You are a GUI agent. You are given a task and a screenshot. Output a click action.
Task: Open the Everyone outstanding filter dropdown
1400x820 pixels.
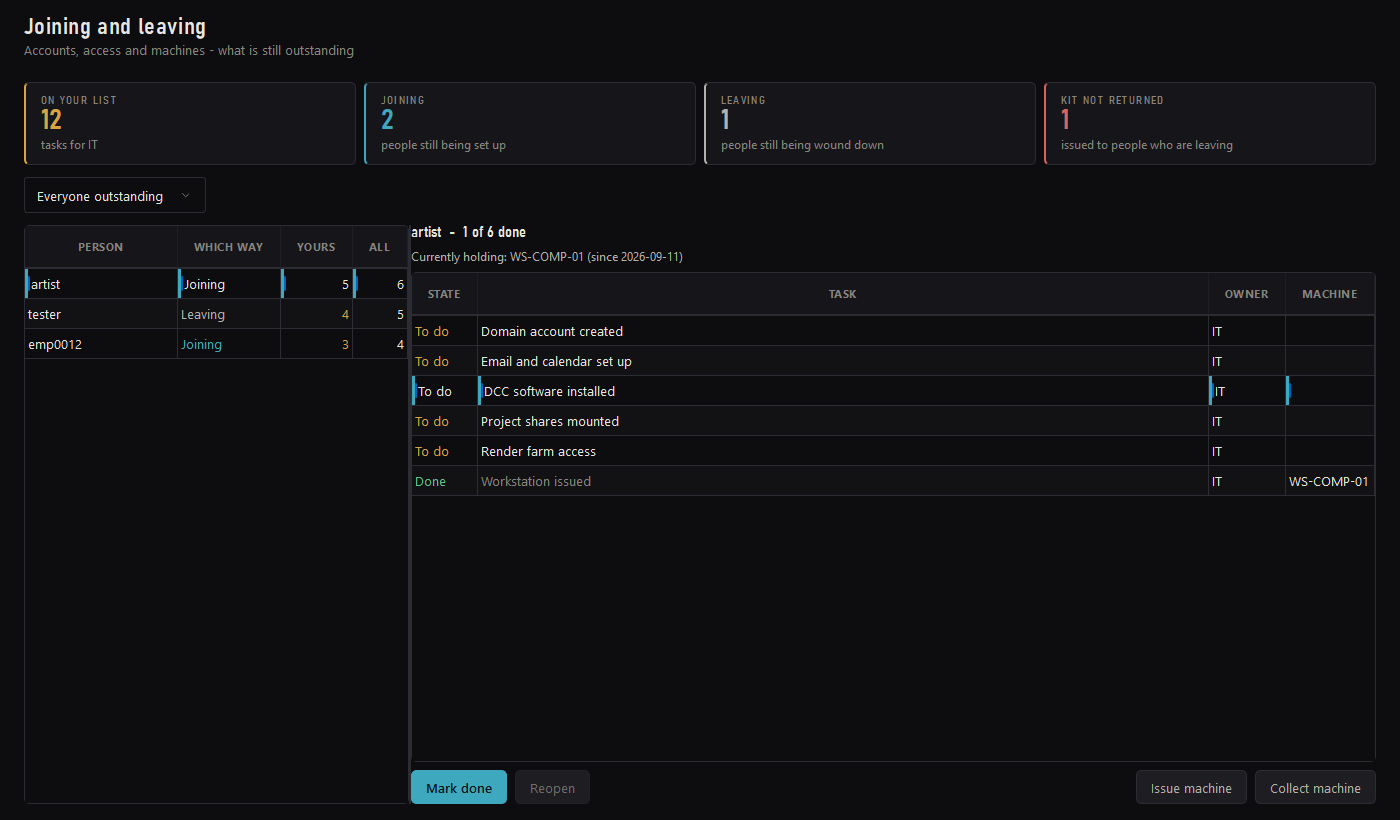(x=115, y=195)
